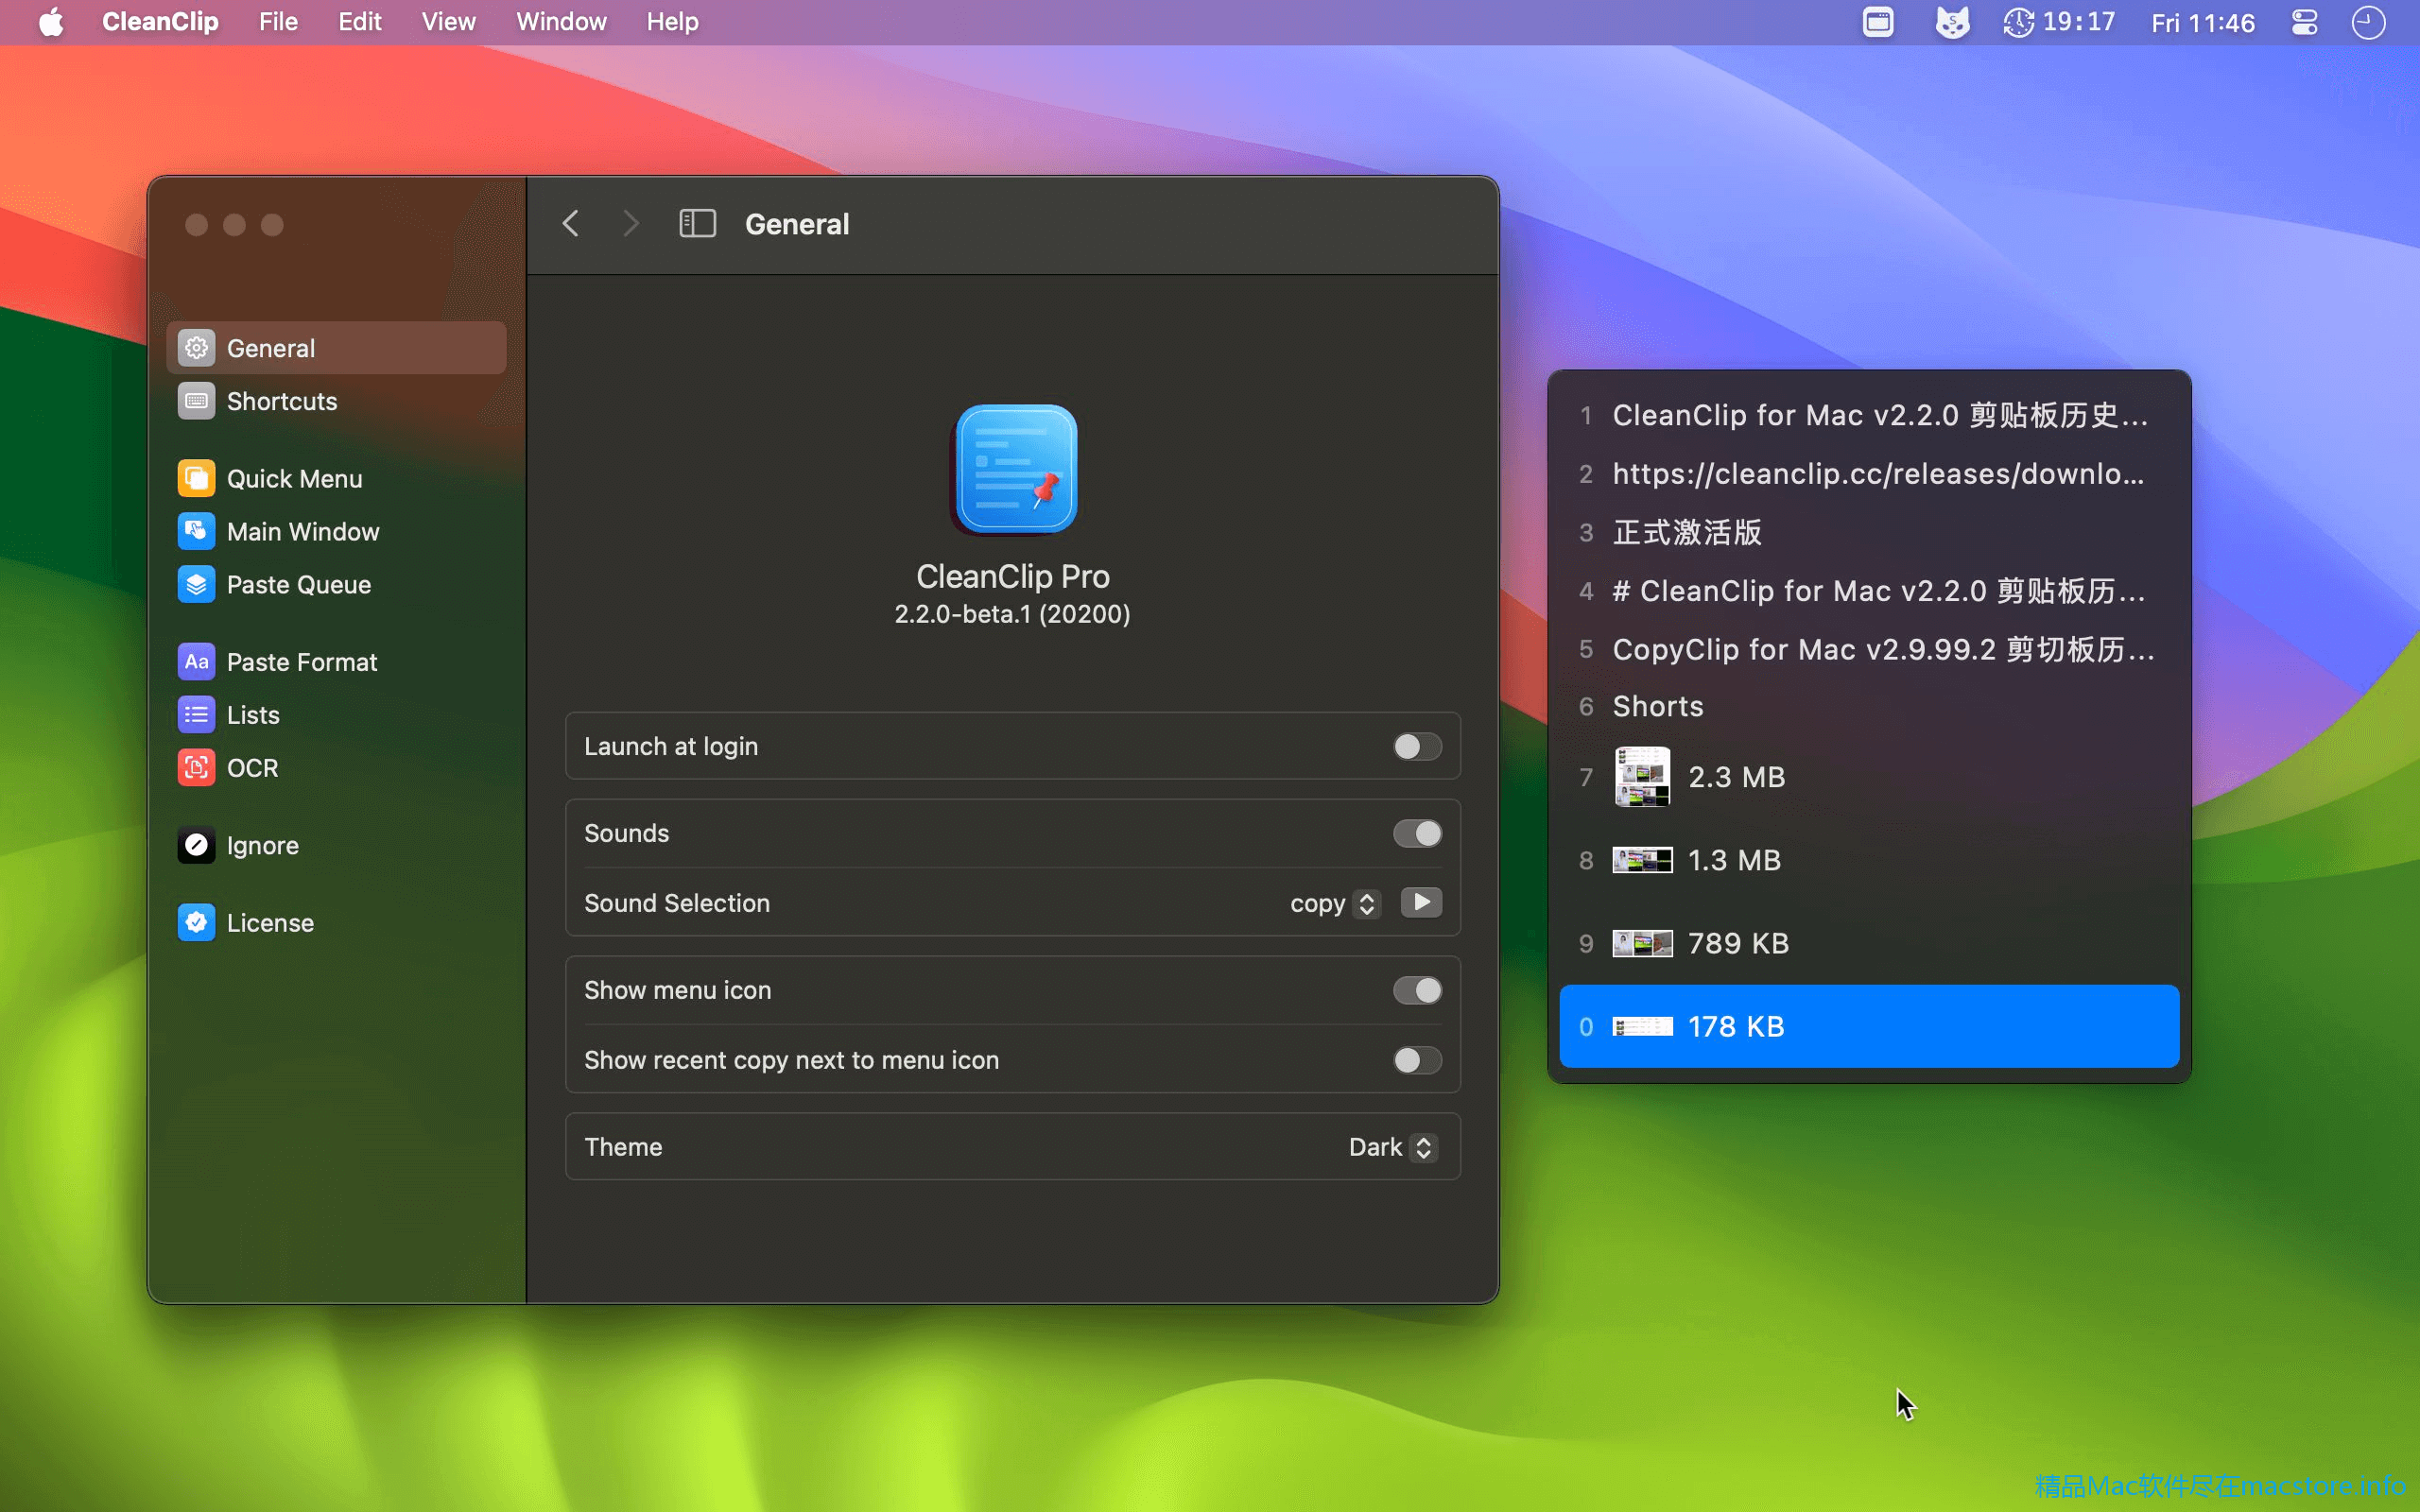The image size is (2420, 1512).
Task: Select the Quick Menu sidebar label
Action: [x=294, y=478]
